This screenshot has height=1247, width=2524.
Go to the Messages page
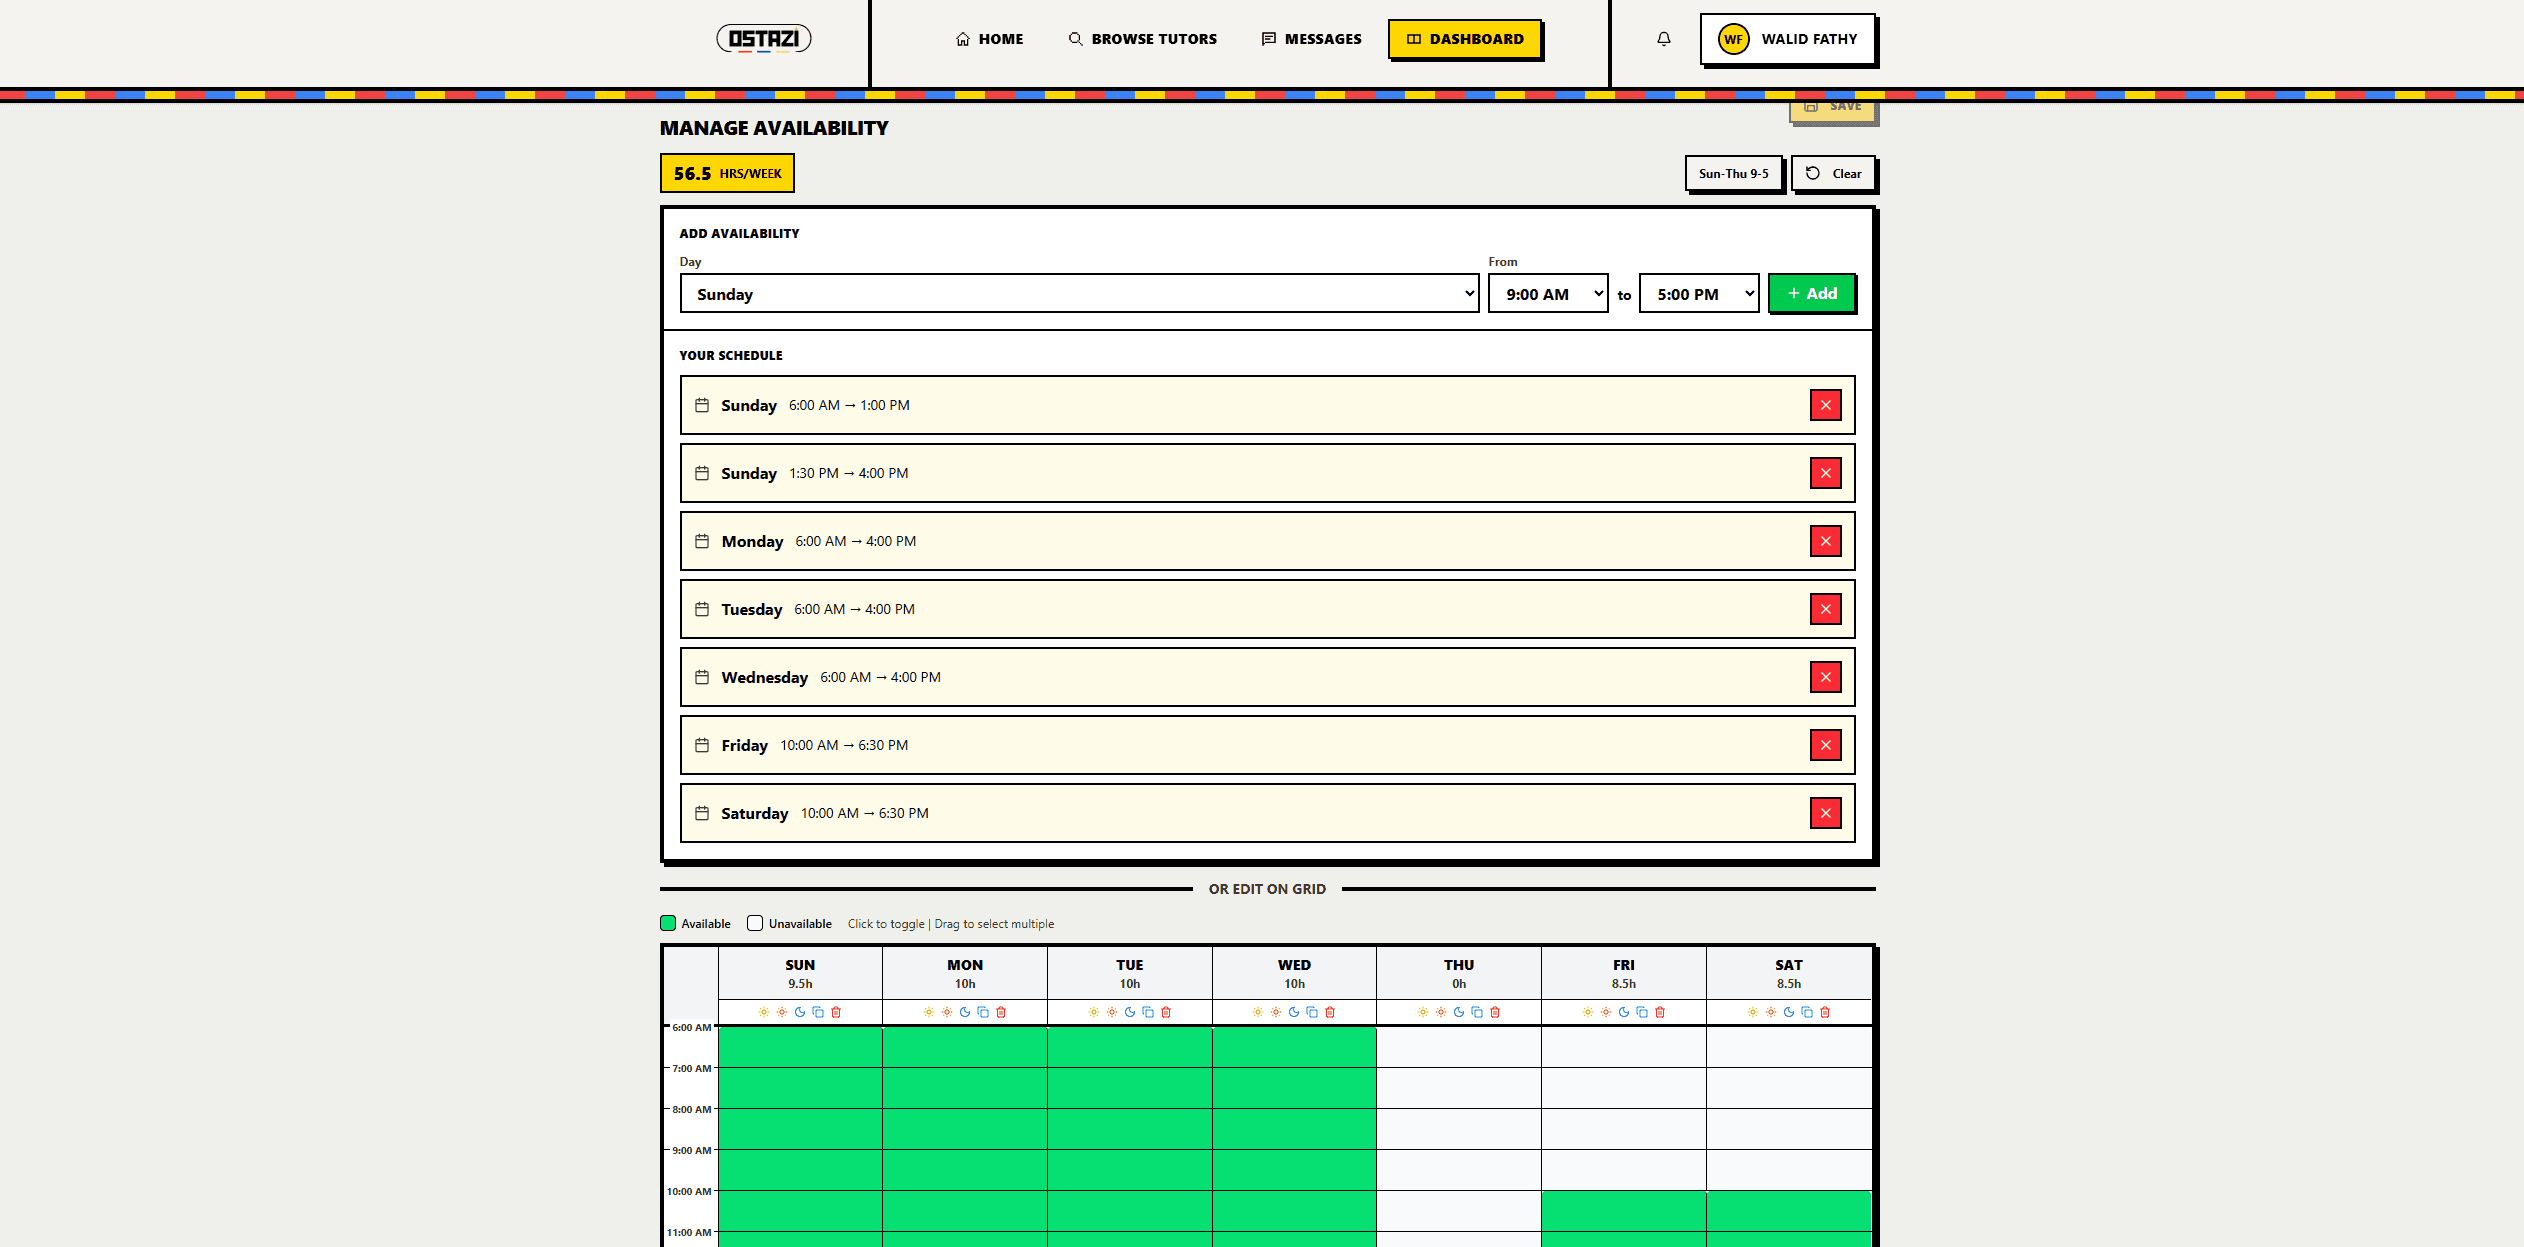pyautogui.click(x=1311, y=39)
